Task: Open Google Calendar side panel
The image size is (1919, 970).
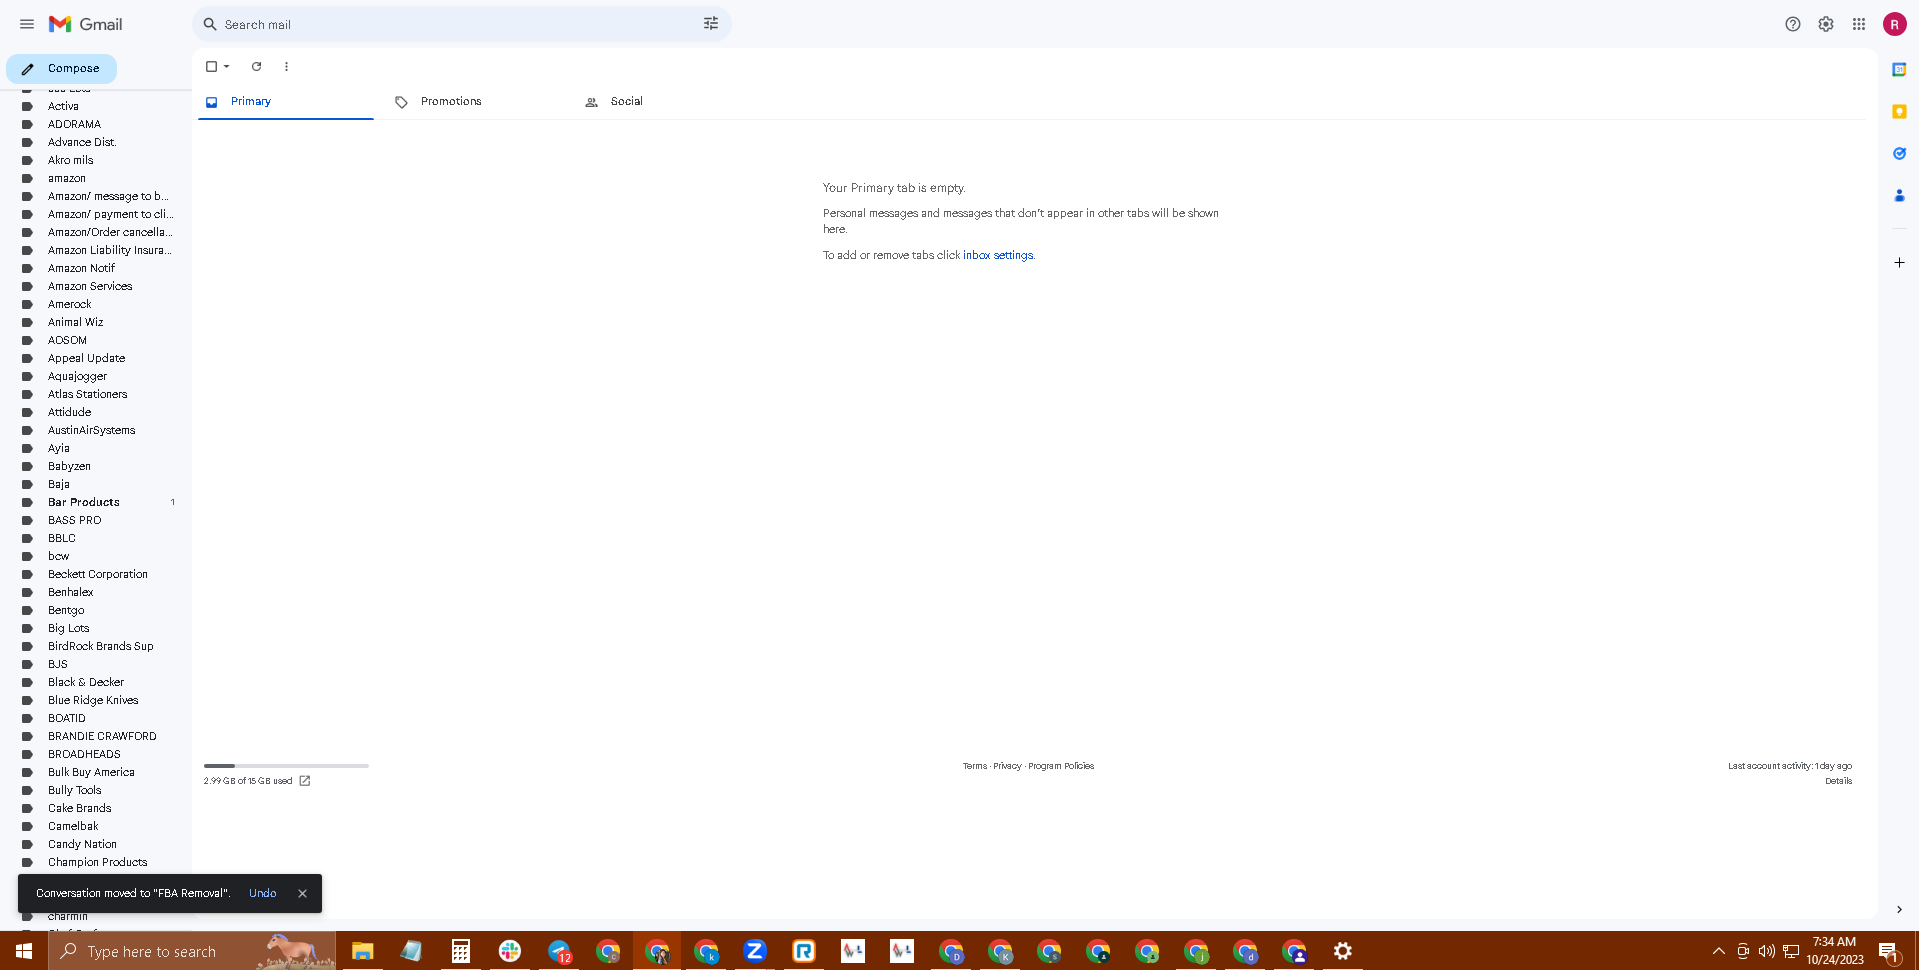Action: (x=1899, y=69)
